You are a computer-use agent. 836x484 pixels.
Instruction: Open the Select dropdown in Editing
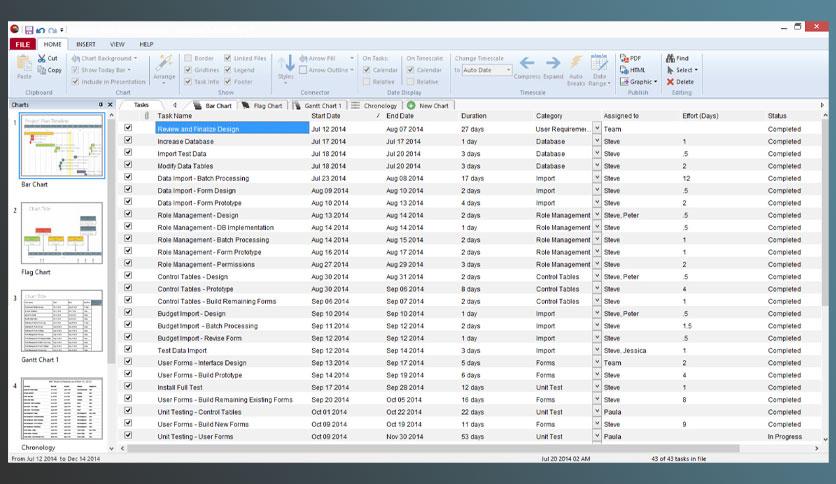pyautogui.click(x=696, y=70)
